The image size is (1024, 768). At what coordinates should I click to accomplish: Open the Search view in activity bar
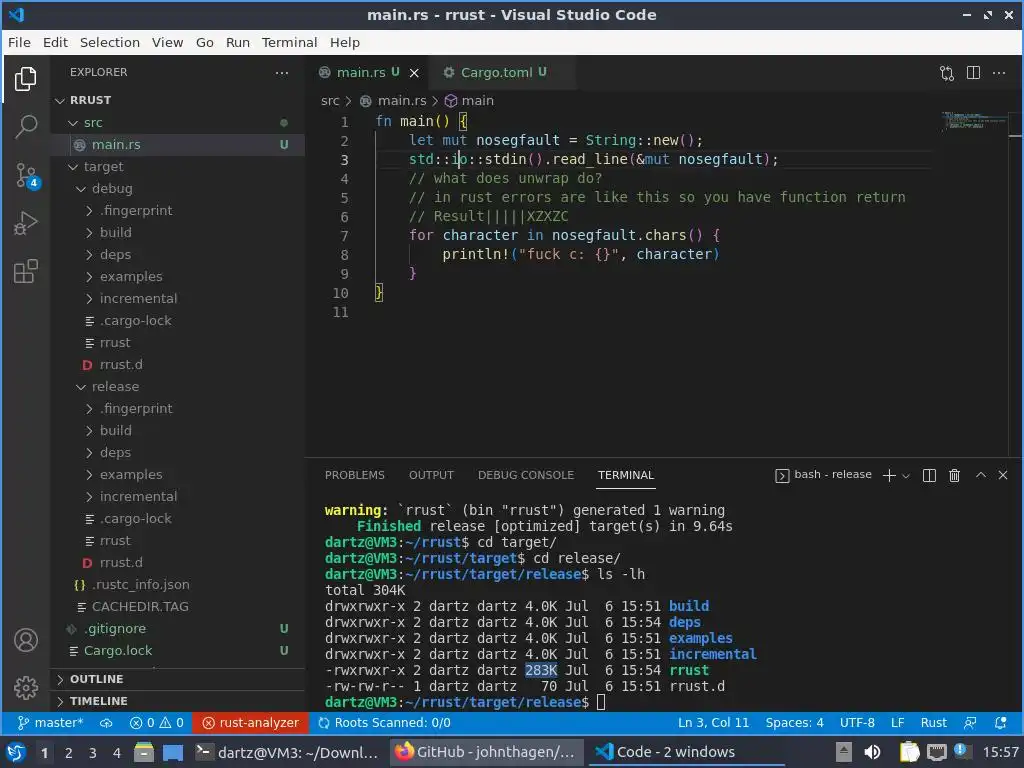pyautogui.click(x=25, y=127)
